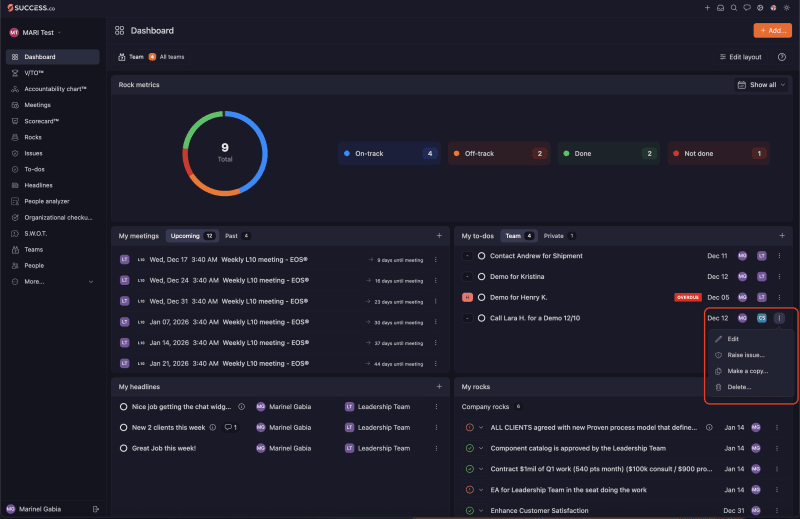Screen dimensions: 800x519
Task: Select the Upcoming meetings tab
Action: point(192,236)
